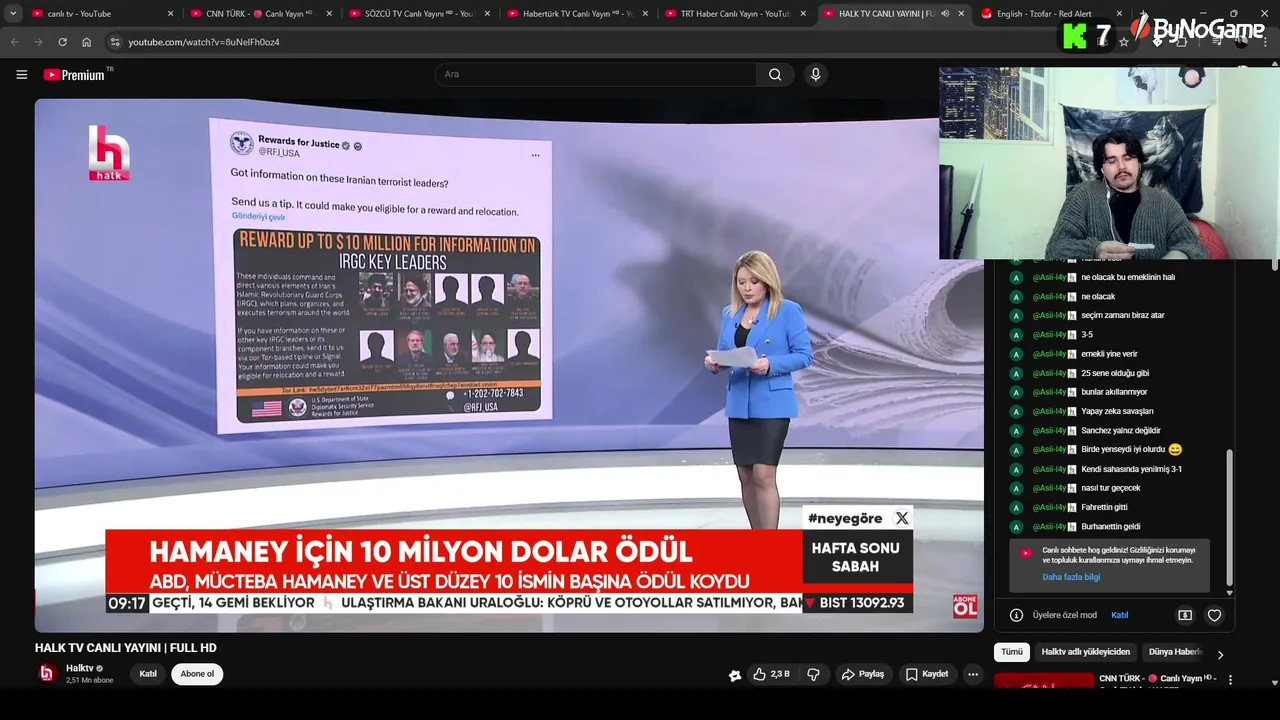
Task: Open CNN TÜRK suggested video thumbnail
Action: click(x=1044, y=681)
